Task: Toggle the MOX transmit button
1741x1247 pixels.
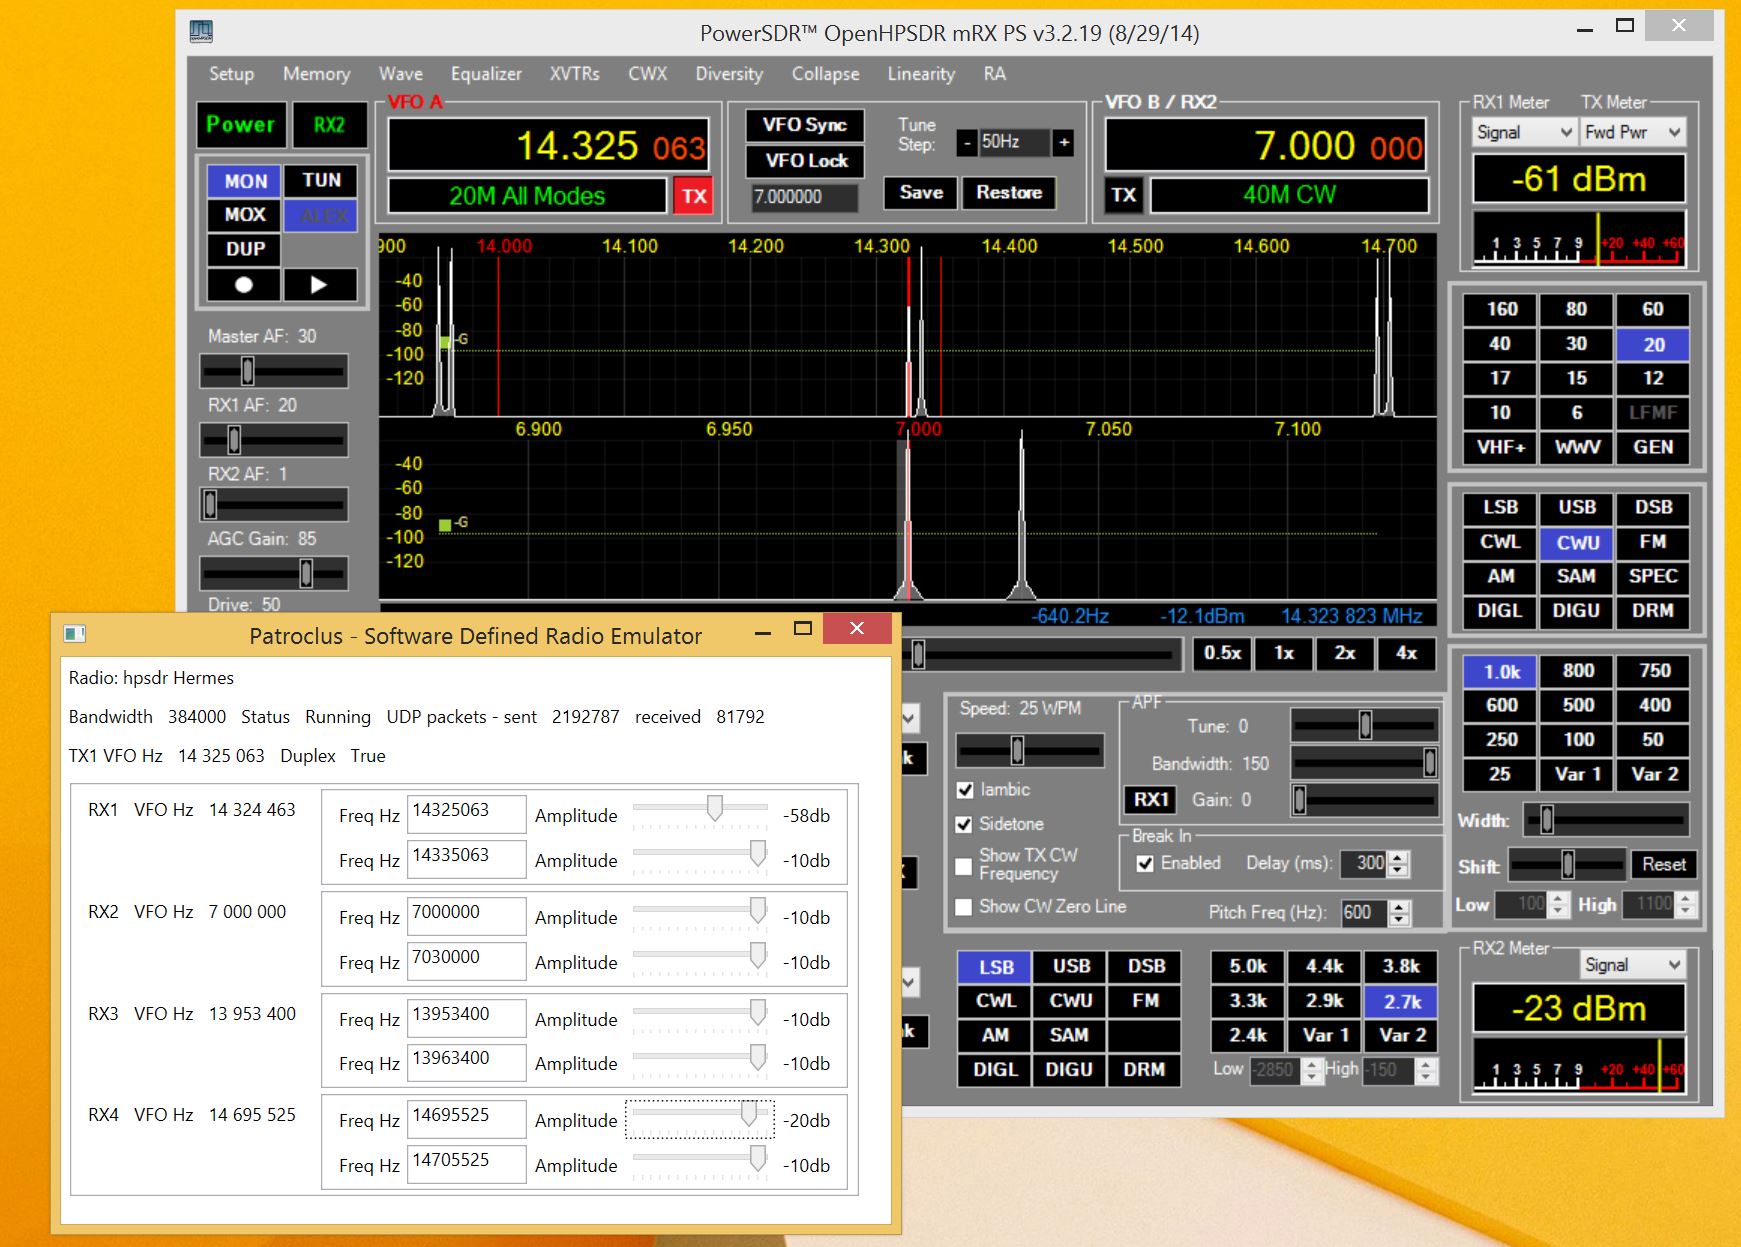Action: (246, 215)
